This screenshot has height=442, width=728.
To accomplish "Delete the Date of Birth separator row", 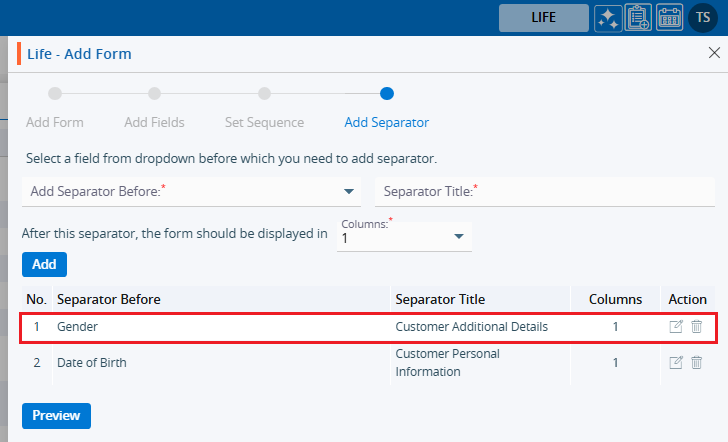I will click(x=697, y=362).
